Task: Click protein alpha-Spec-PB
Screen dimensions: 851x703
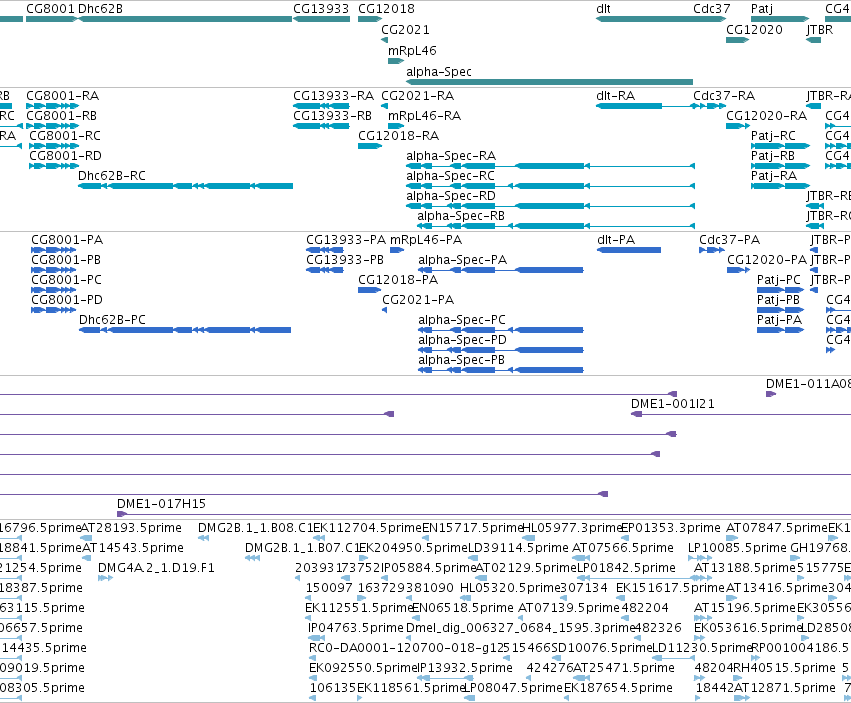Action: coord(500,370)
